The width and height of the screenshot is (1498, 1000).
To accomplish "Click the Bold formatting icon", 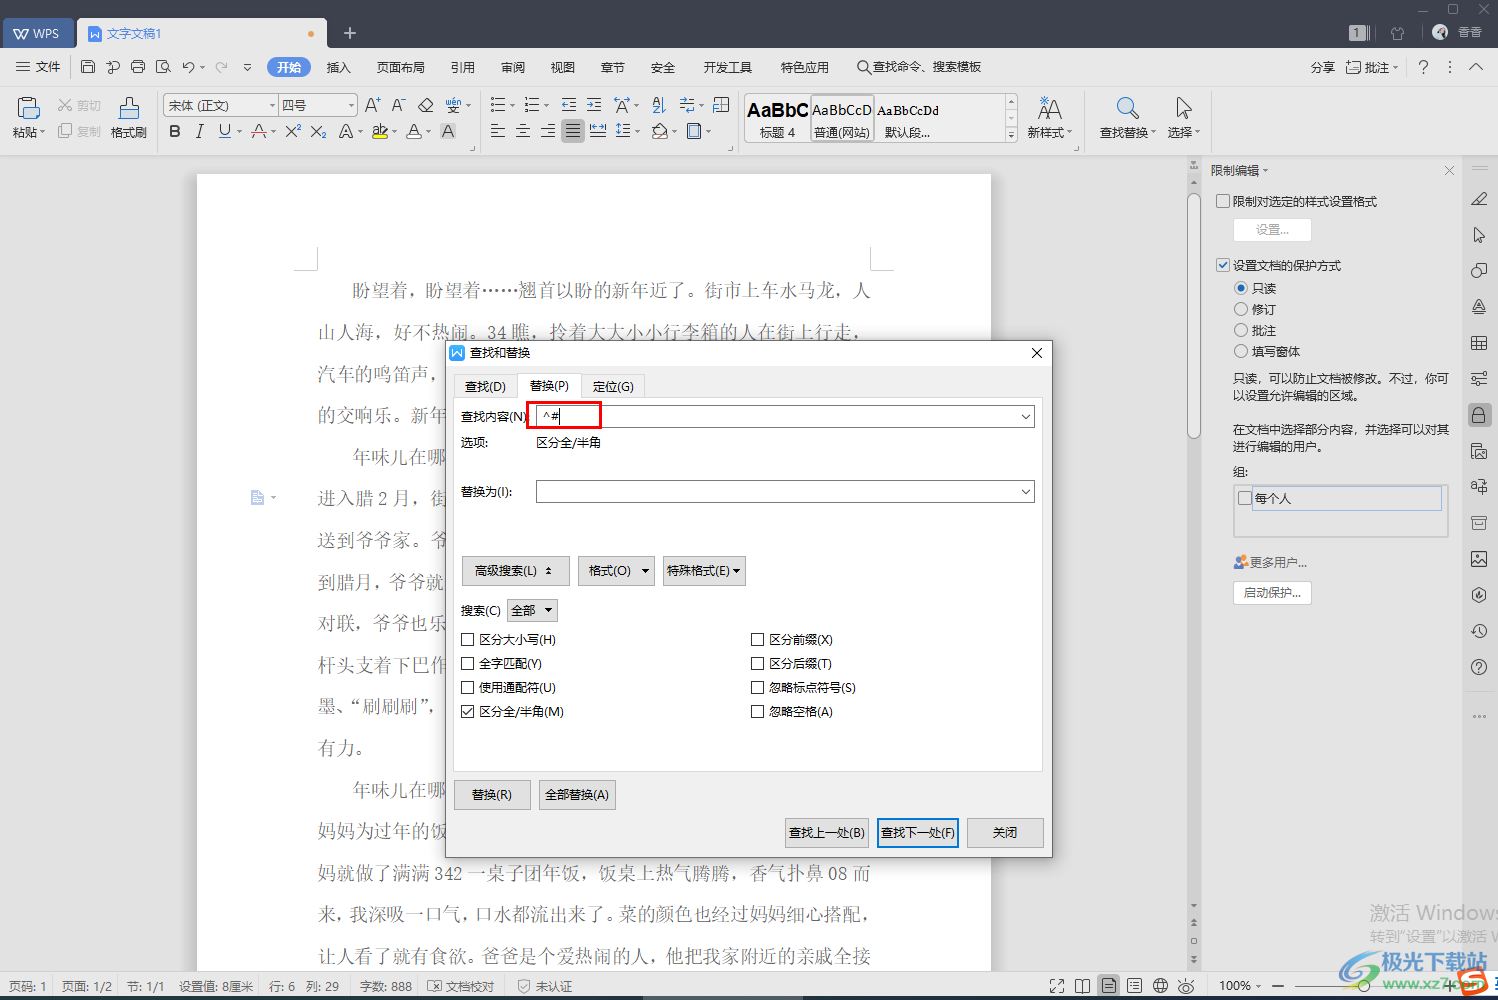I will pyautogui.click(x=175, y=131).
